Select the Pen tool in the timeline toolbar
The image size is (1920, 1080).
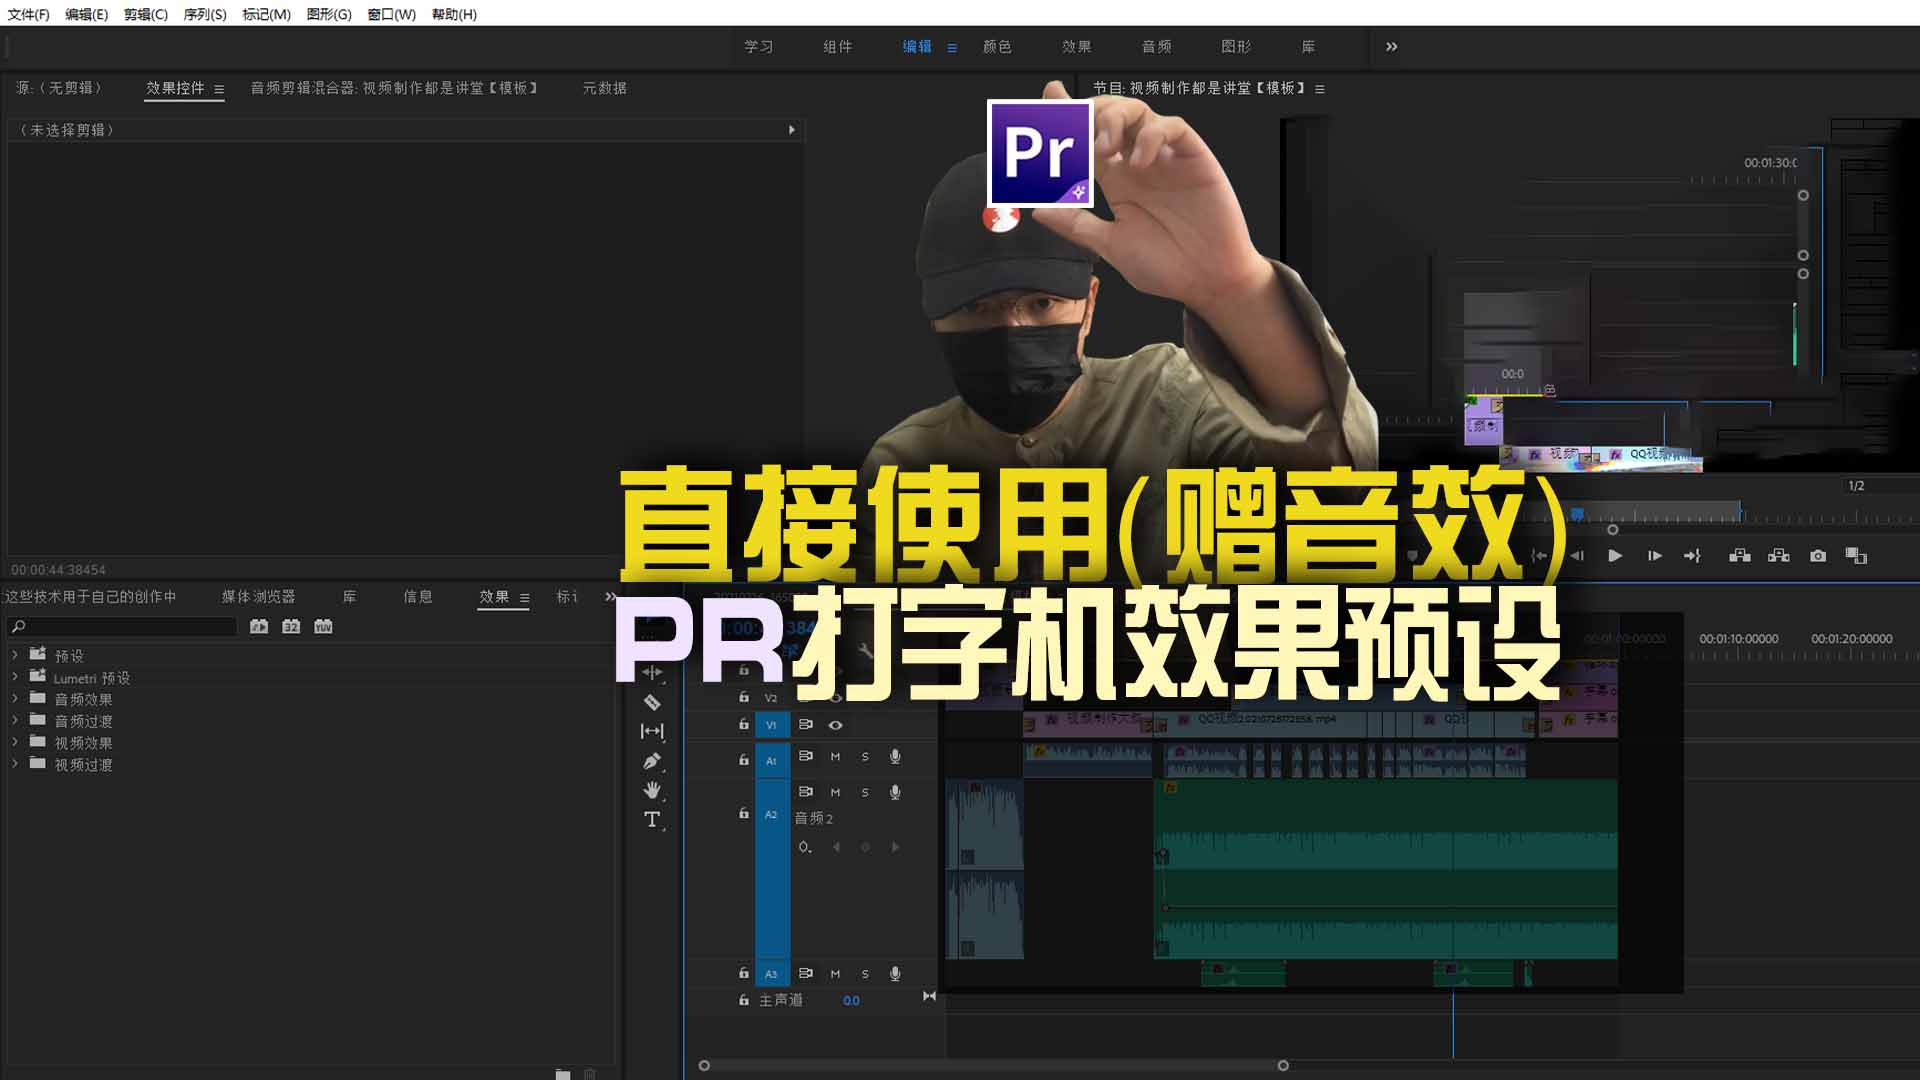[x=652, y=760]
